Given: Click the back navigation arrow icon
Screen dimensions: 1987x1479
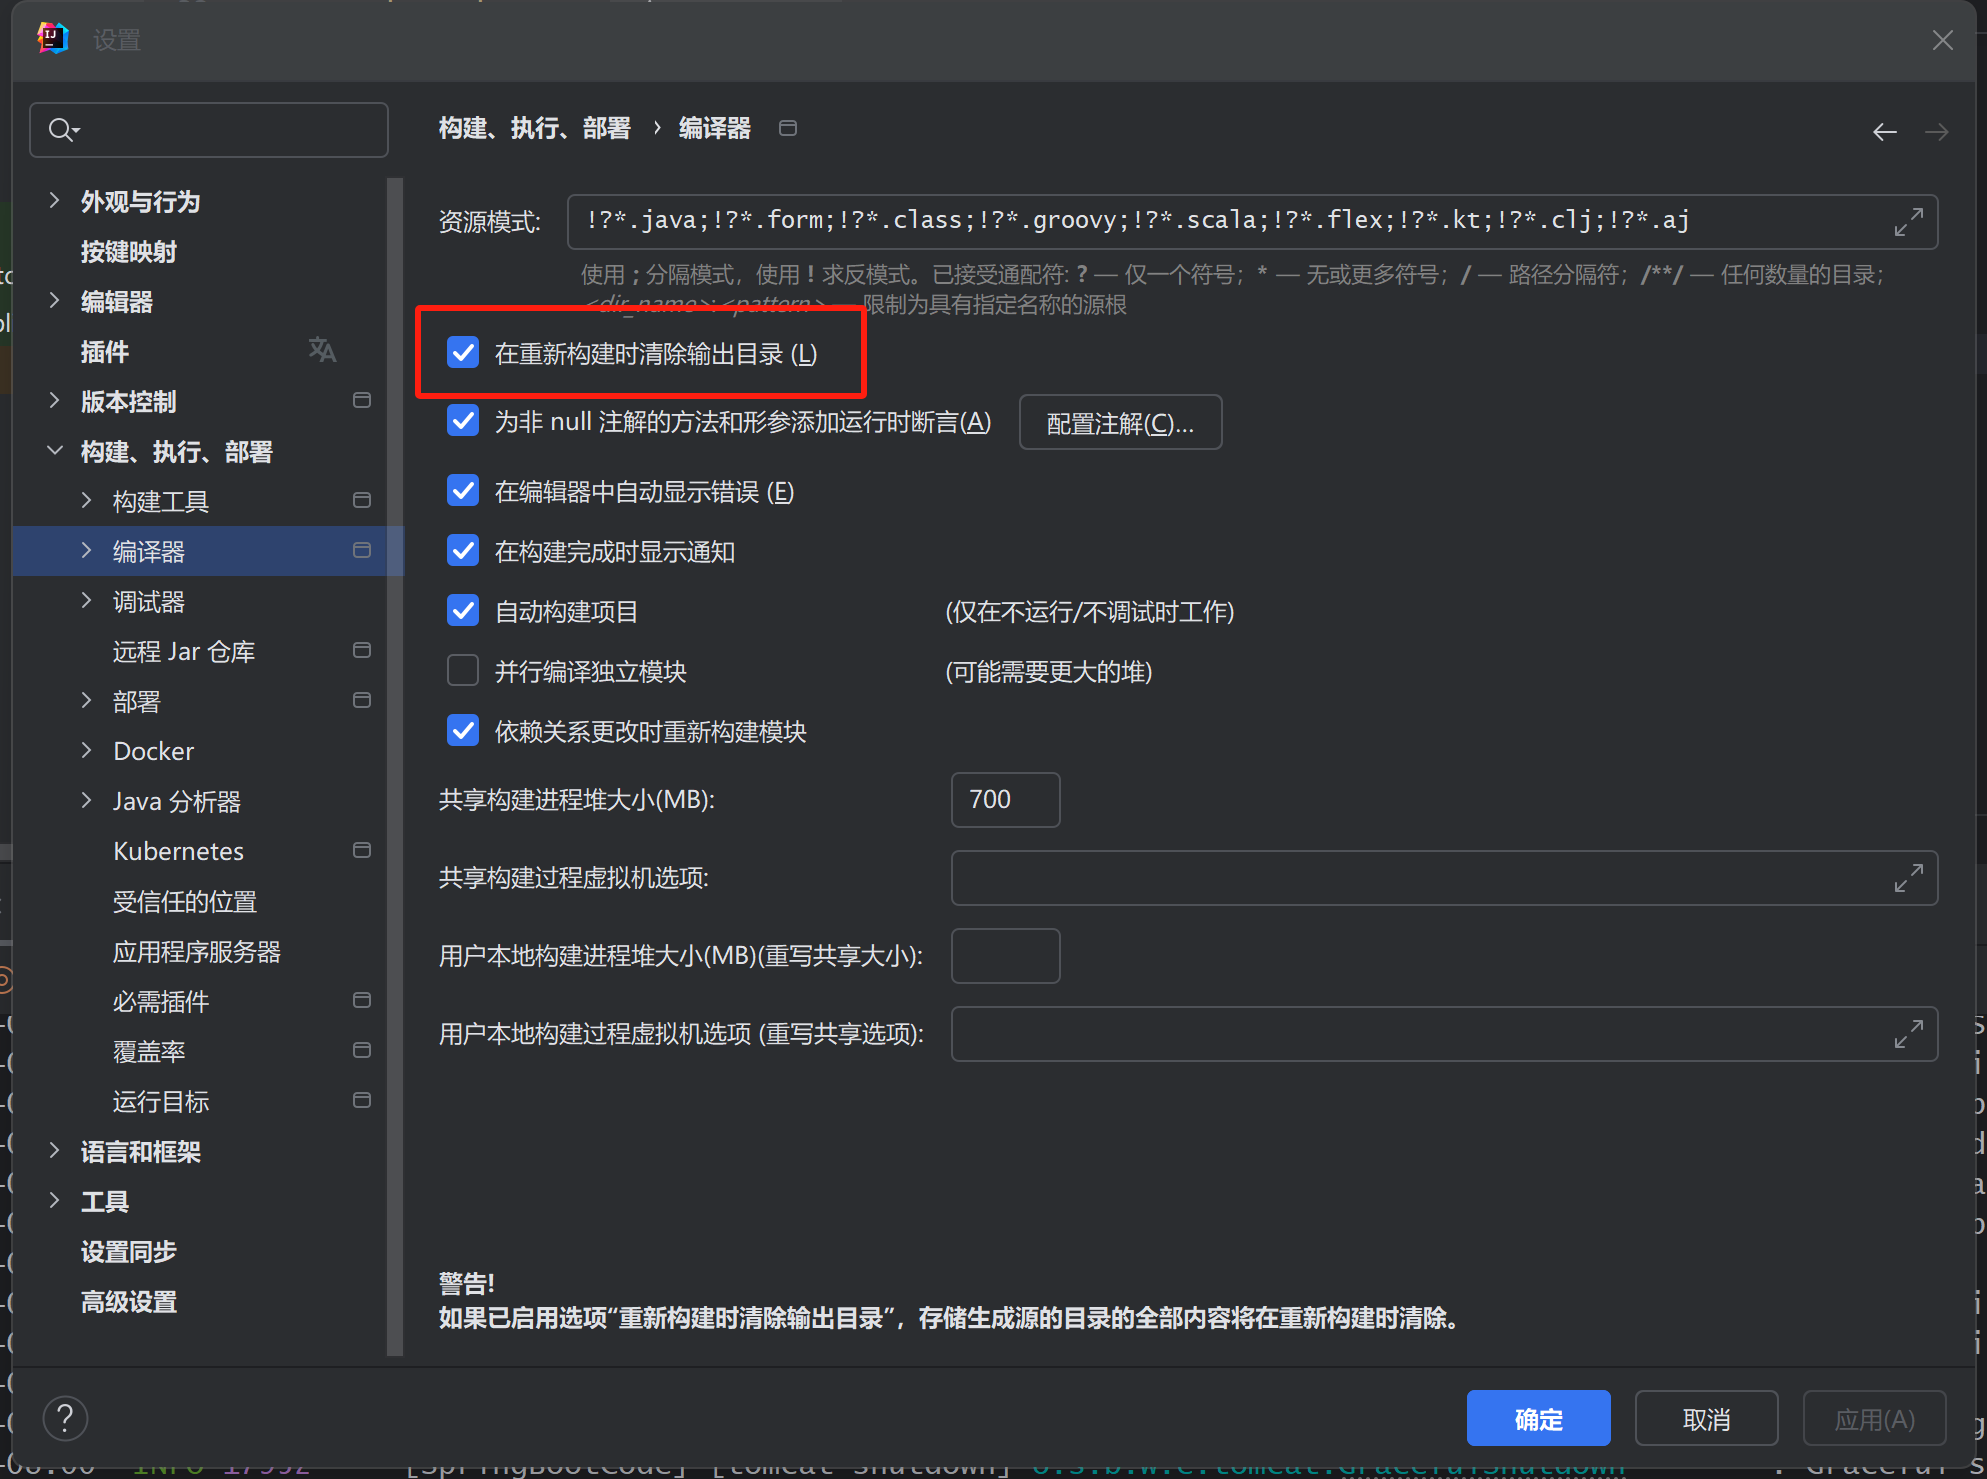Looking at the screenshot, I should [1884, 132].
